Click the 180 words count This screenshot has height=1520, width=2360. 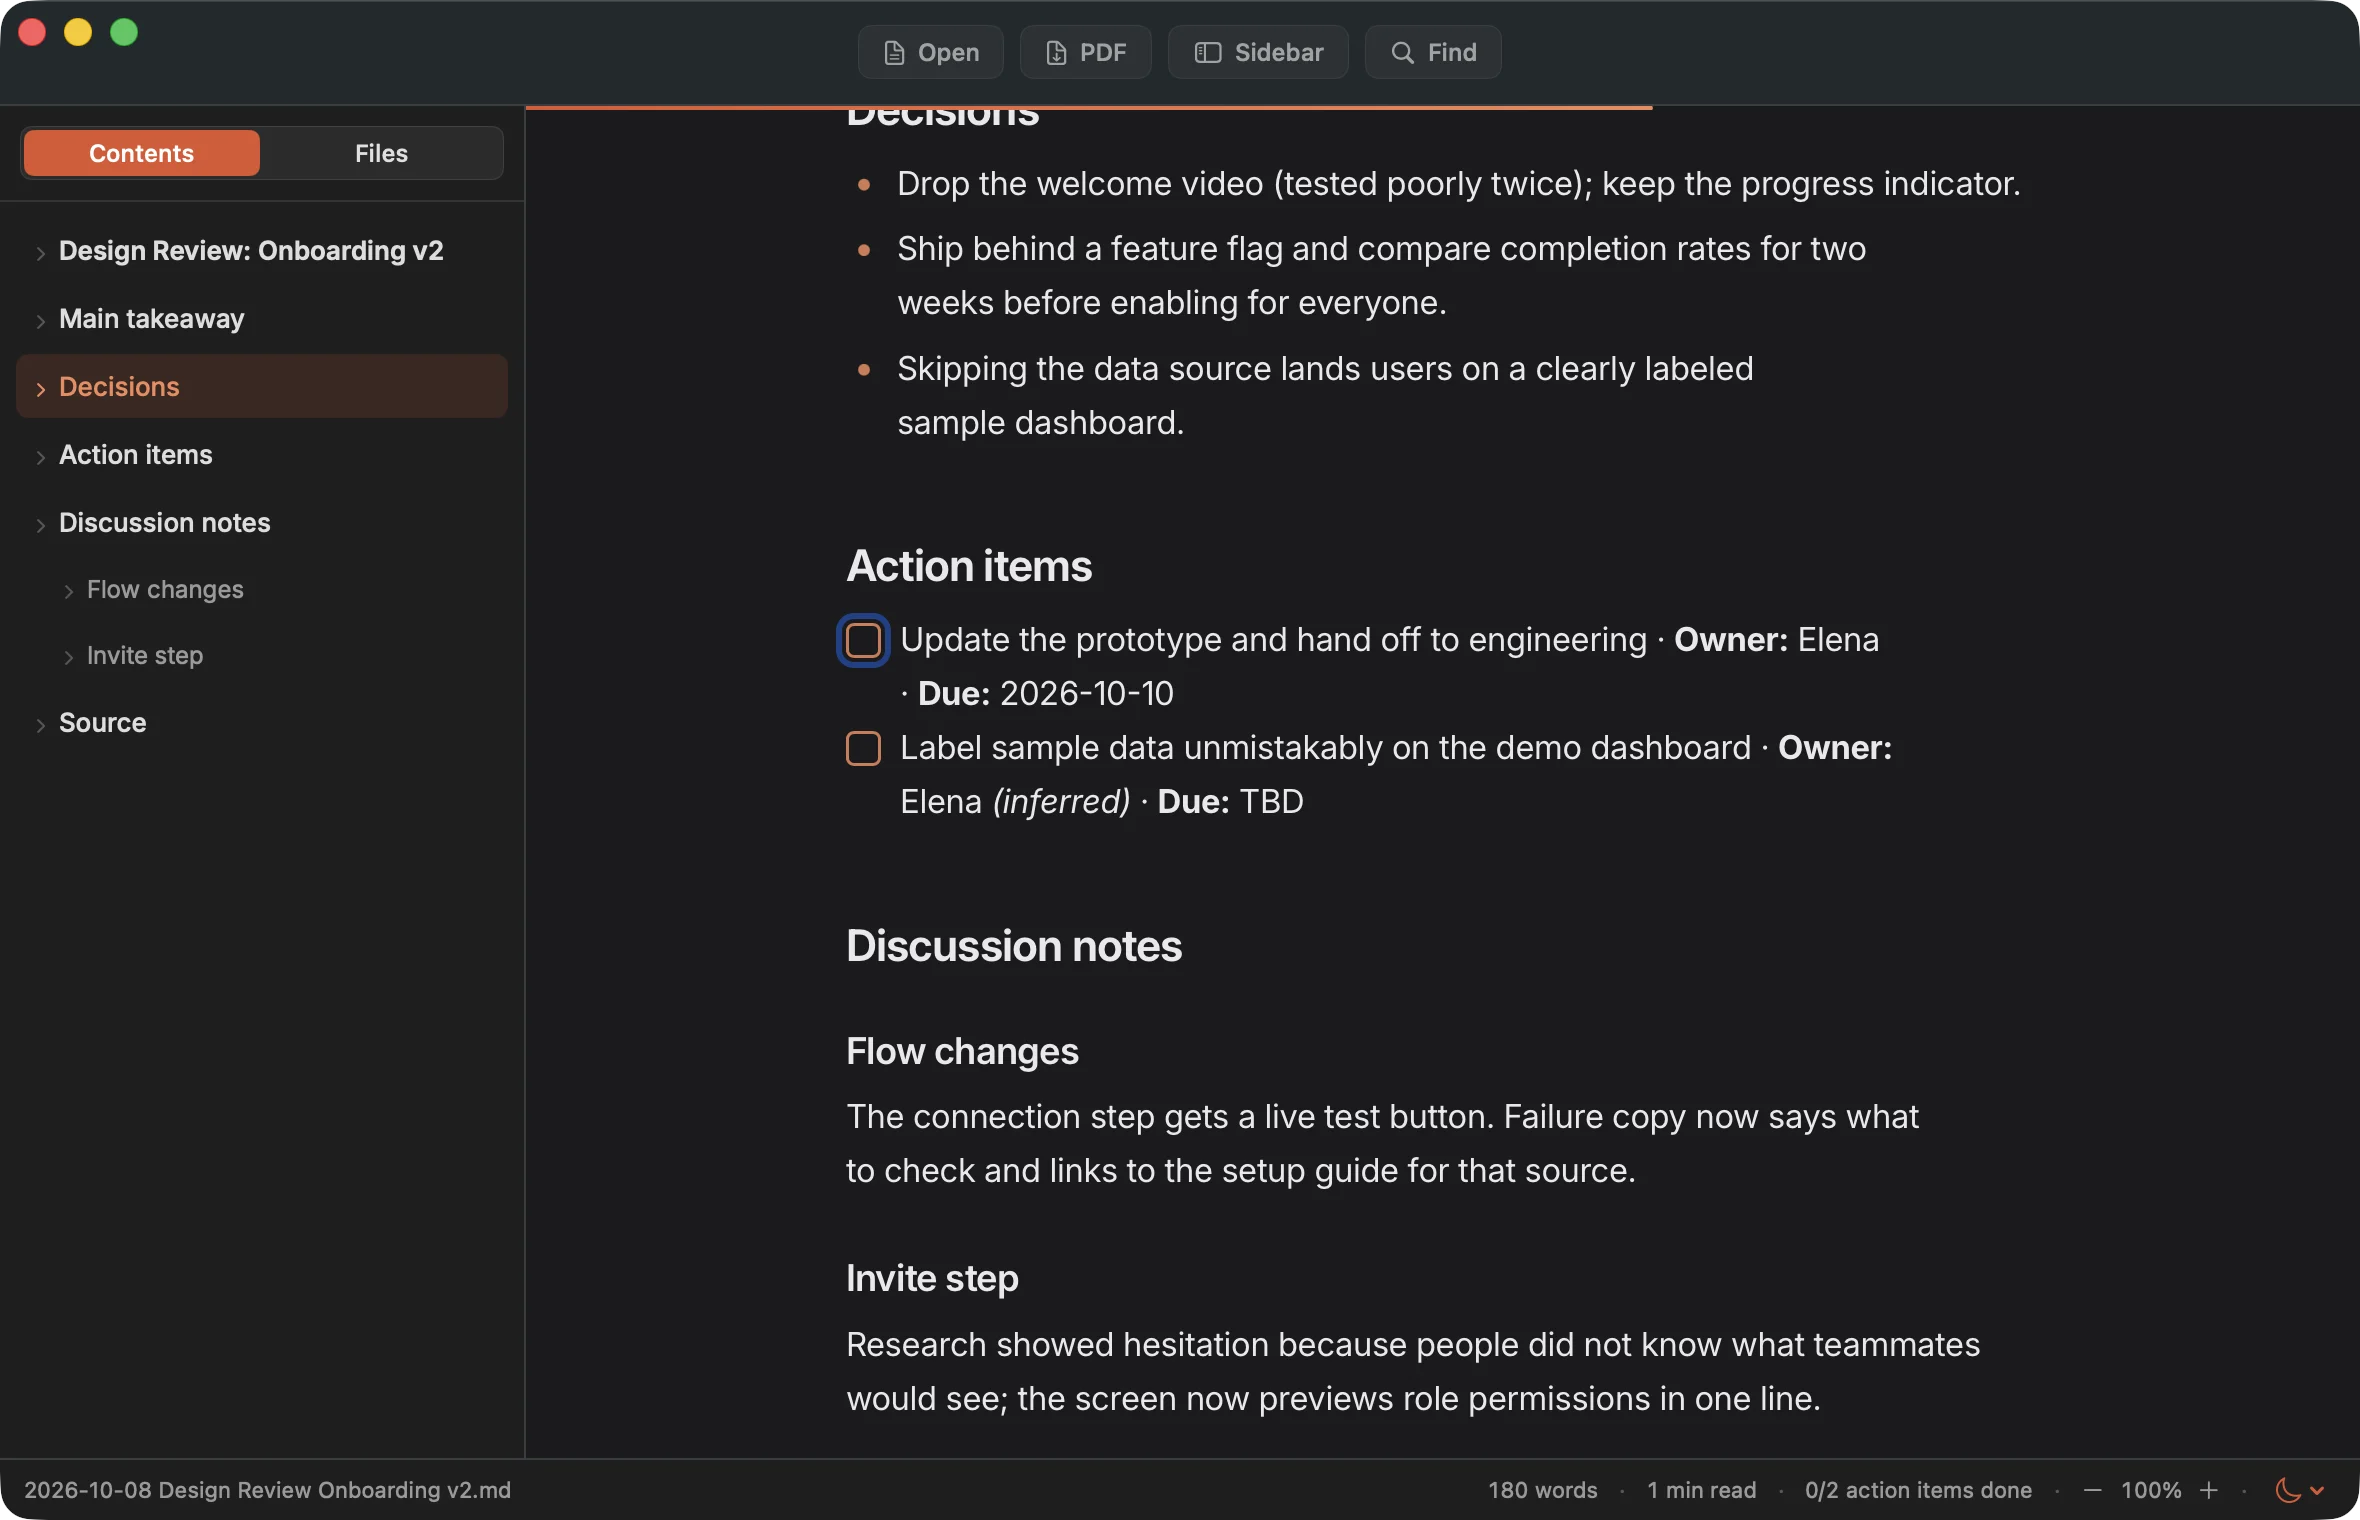[x=1542, y=1490]
